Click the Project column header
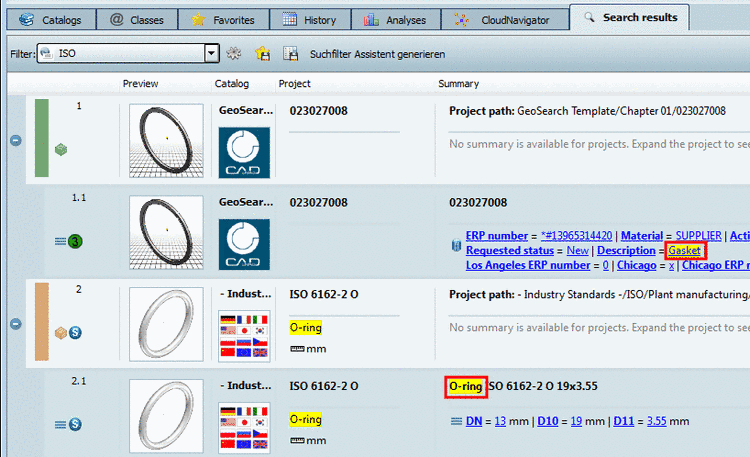 (x=295, y=84)
